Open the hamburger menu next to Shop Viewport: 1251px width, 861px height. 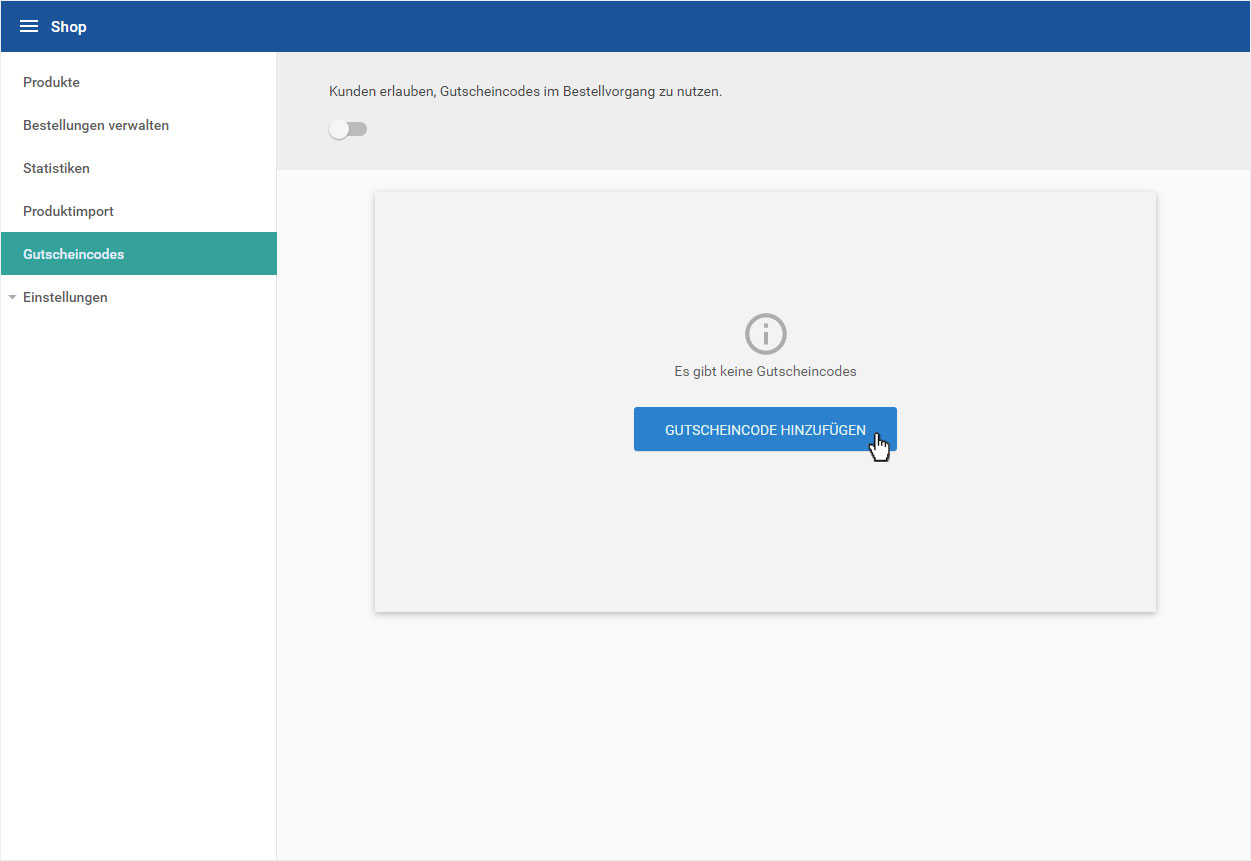pos(29,27)
